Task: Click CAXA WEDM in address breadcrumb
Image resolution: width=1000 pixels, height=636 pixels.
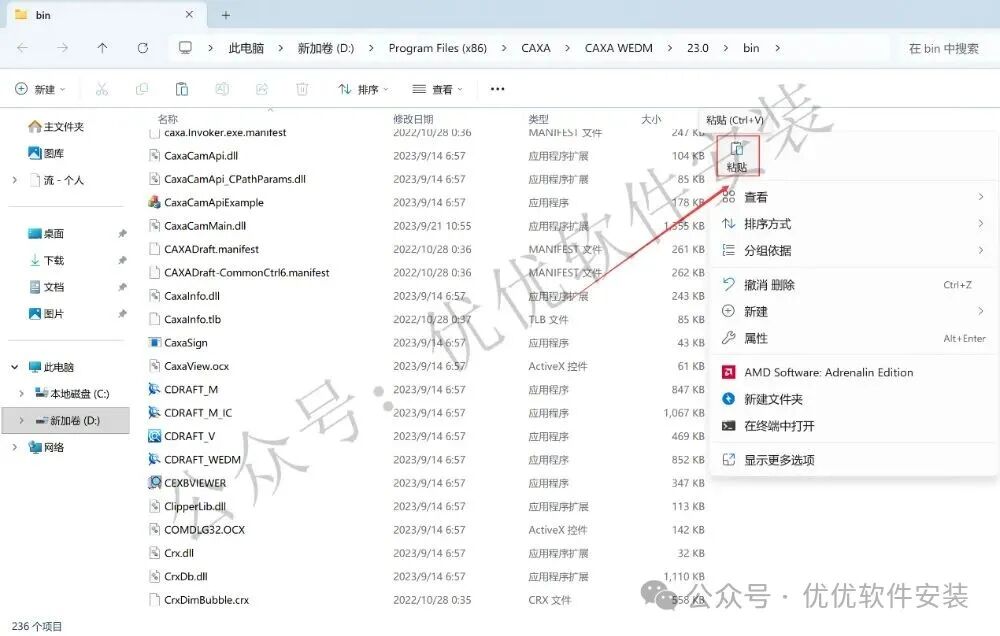Action: click(619, 48)
